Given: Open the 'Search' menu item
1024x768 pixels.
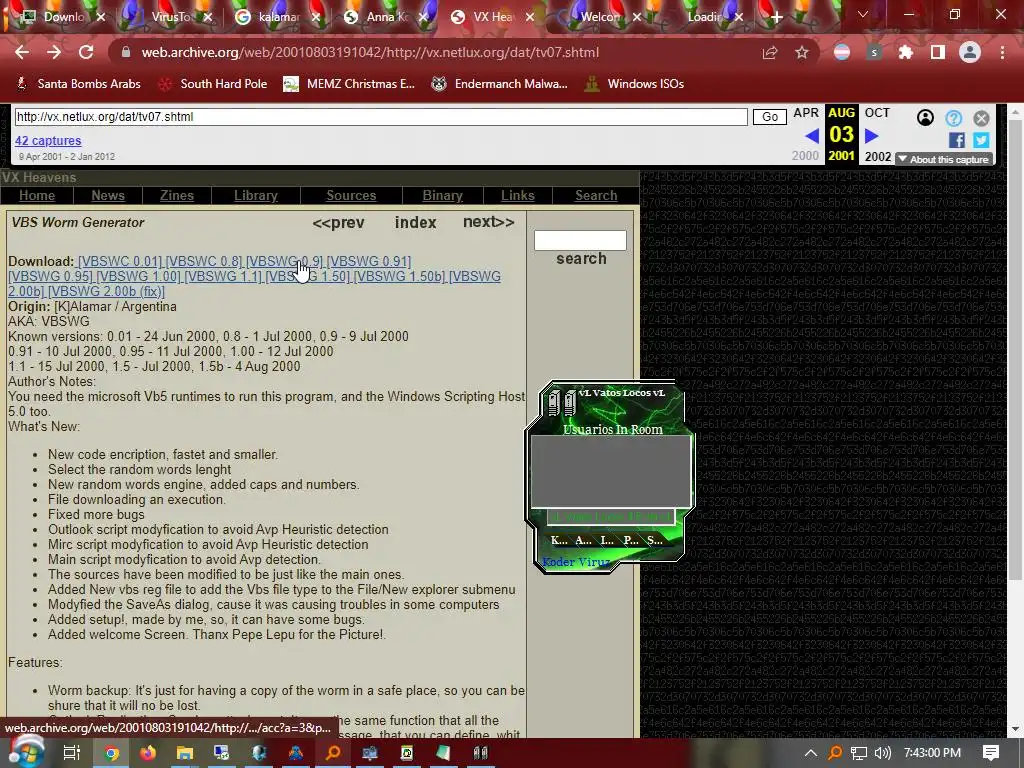Looking at the screenshot, I should pos(596,195).
